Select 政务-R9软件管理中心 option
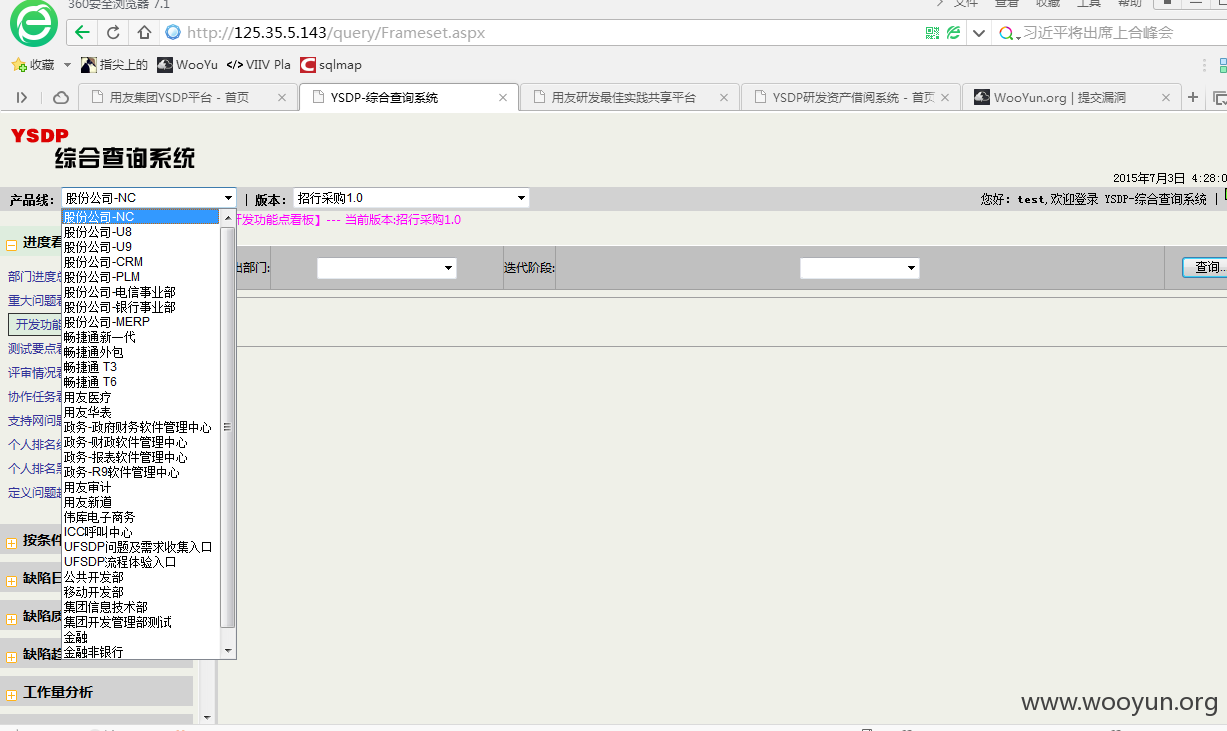1227x731 pixels. tap(140, 472)
